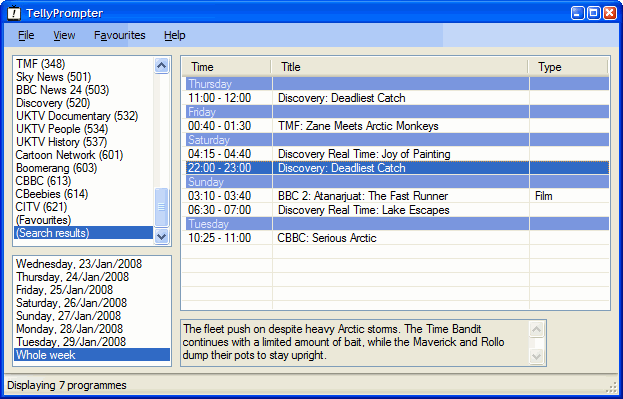Choose Monday, 28/Jan/2008 date
Screen dimensions: 623x399
[x=92, y=329]
